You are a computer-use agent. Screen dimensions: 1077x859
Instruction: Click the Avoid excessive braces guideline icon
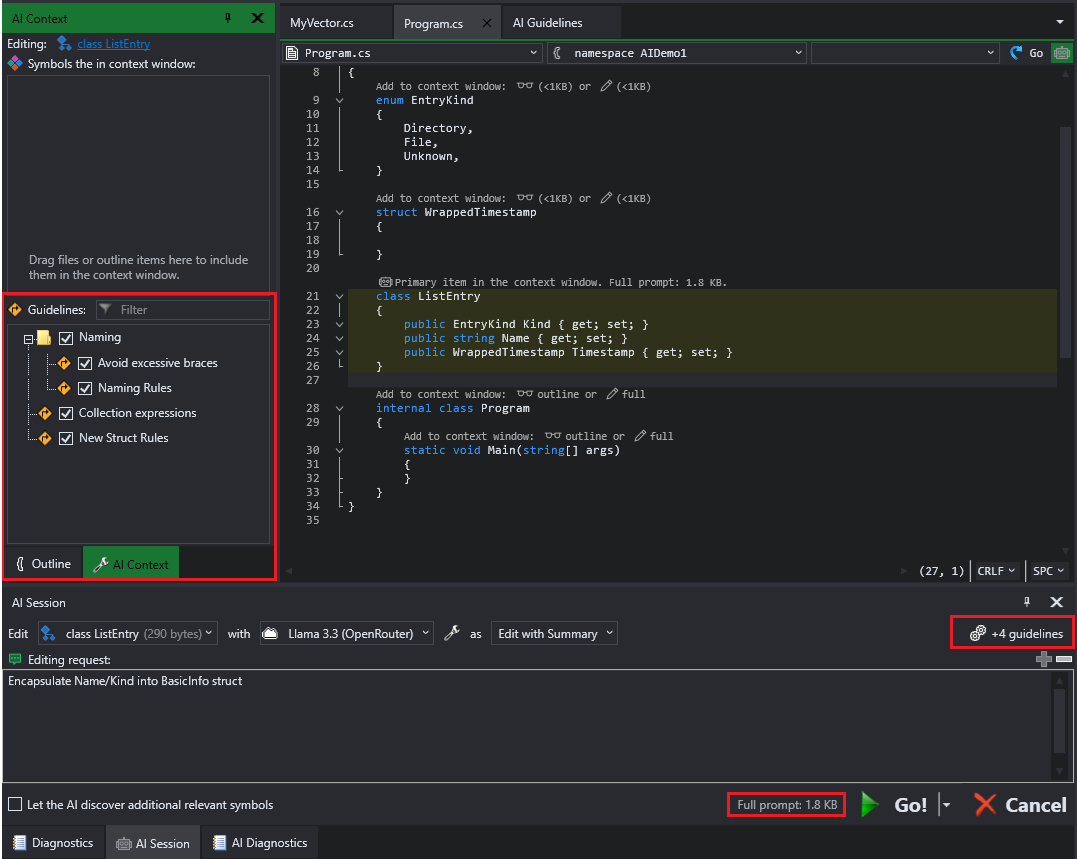pyautogui.click(x=64, y=363)
